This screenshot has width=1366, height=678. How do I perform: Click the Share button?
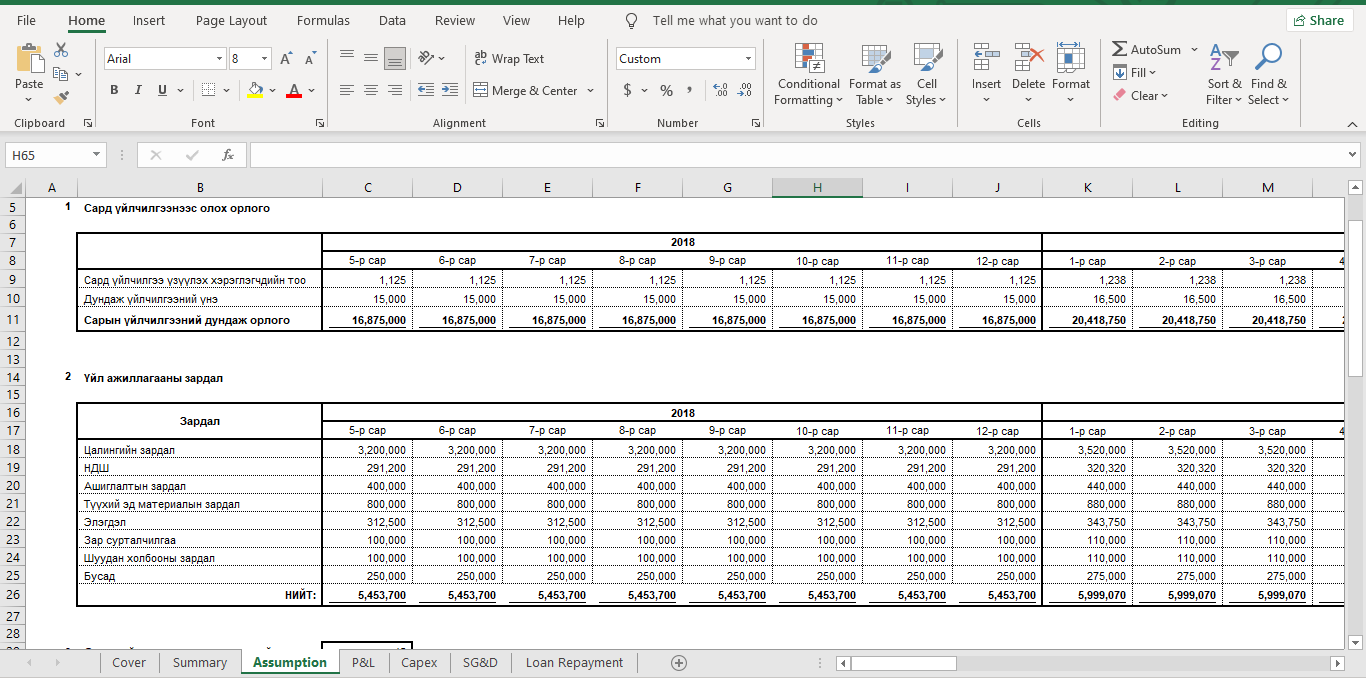(1319, 20)
